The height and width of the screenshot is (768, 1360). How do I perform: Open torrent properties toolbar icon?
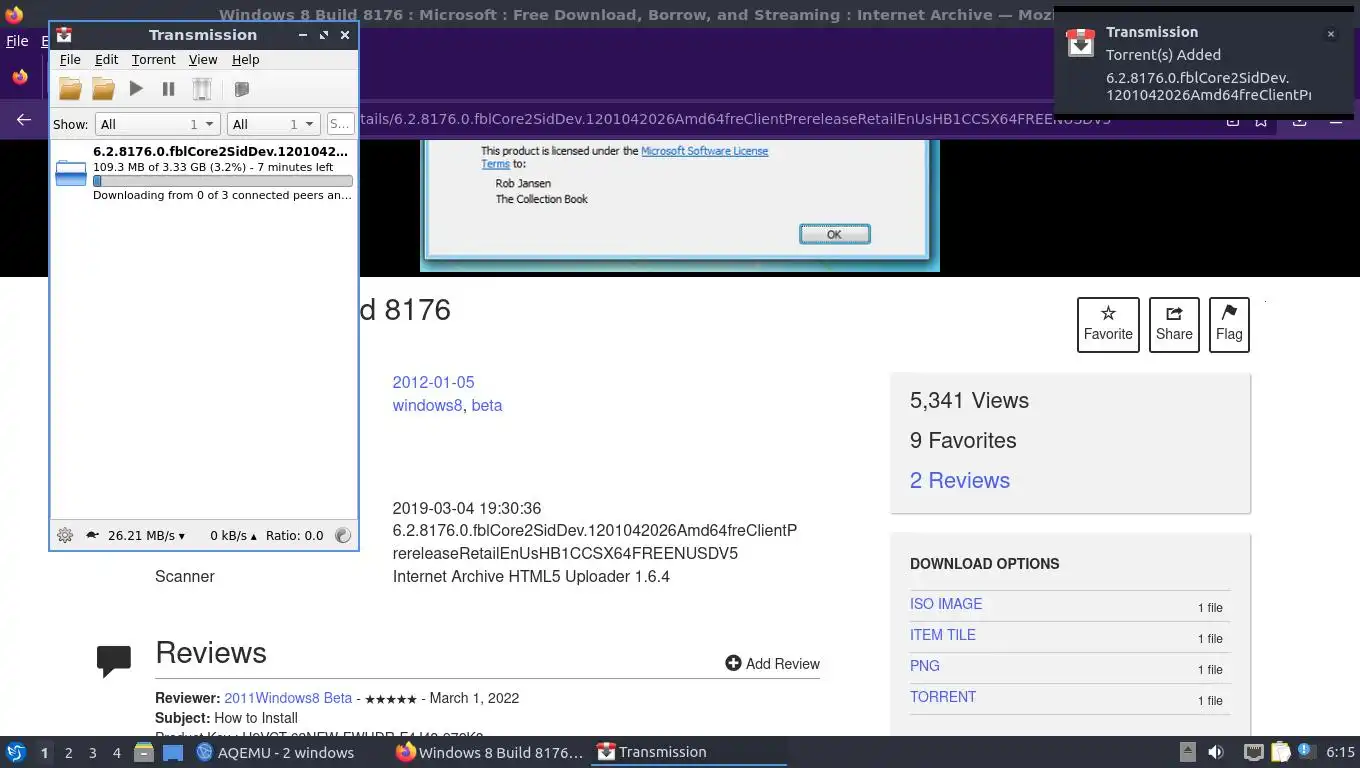coord(241,89)
